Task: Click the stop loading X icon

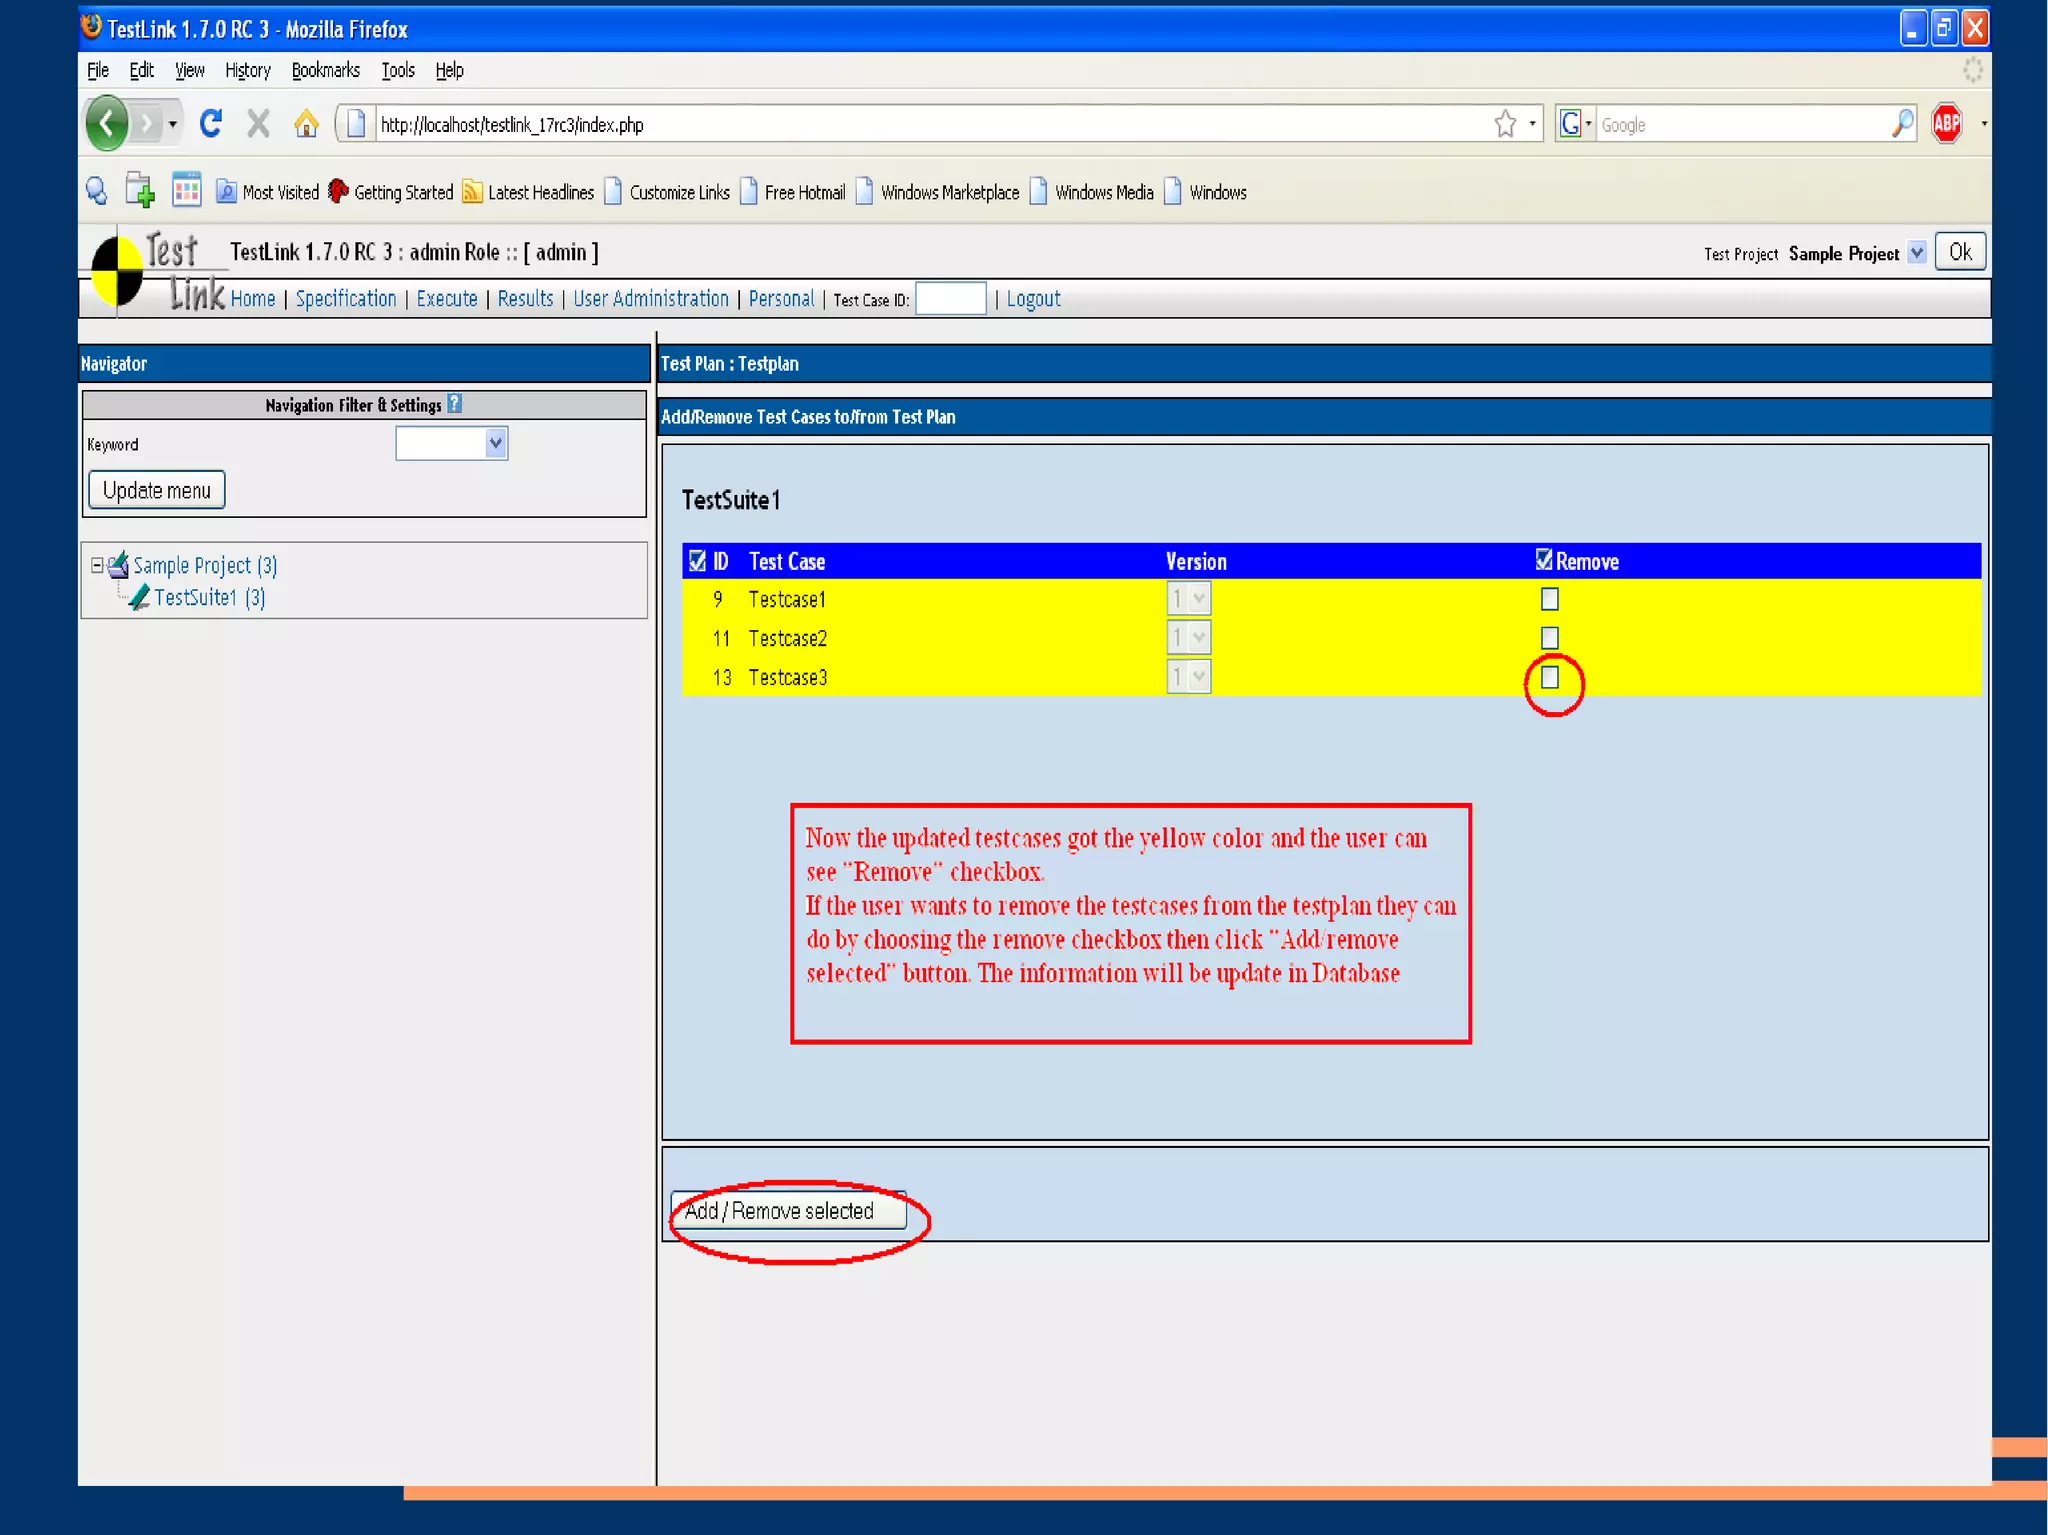Action: [258, 124]
